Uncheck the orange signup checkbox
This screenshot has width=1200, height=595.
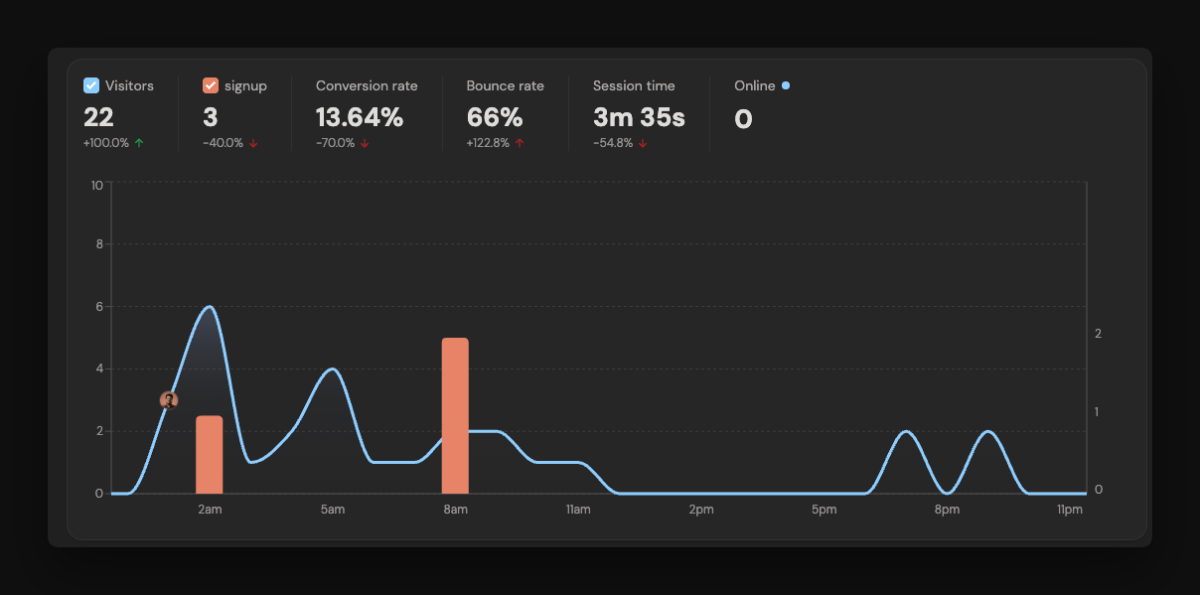coord(210,86)
